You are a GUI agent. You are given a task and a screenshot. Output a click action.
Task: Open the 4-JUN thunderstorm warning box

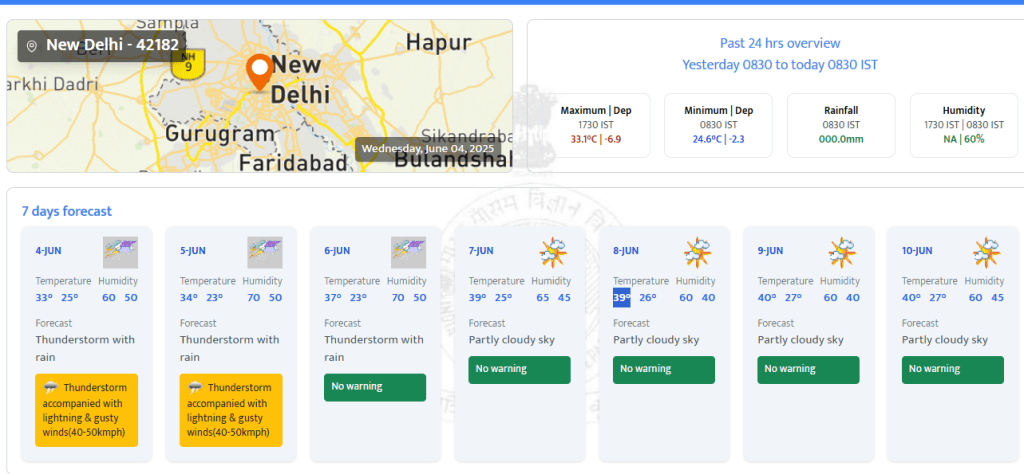(86, 410)
